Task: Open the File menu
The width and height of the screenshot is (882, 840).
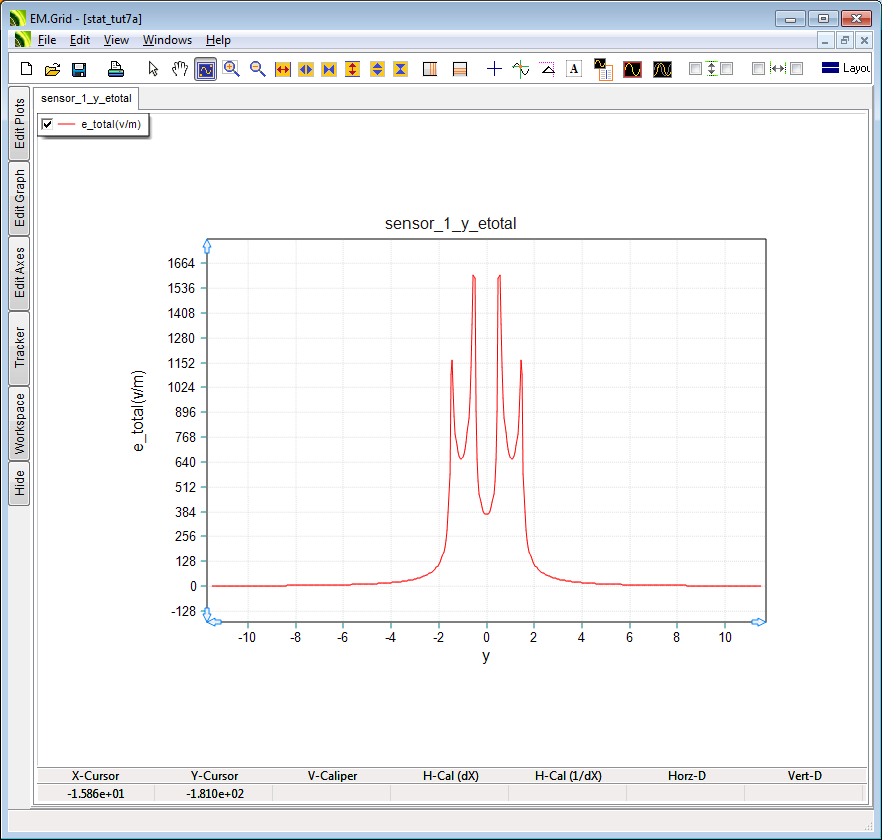Action: (47, 40)
